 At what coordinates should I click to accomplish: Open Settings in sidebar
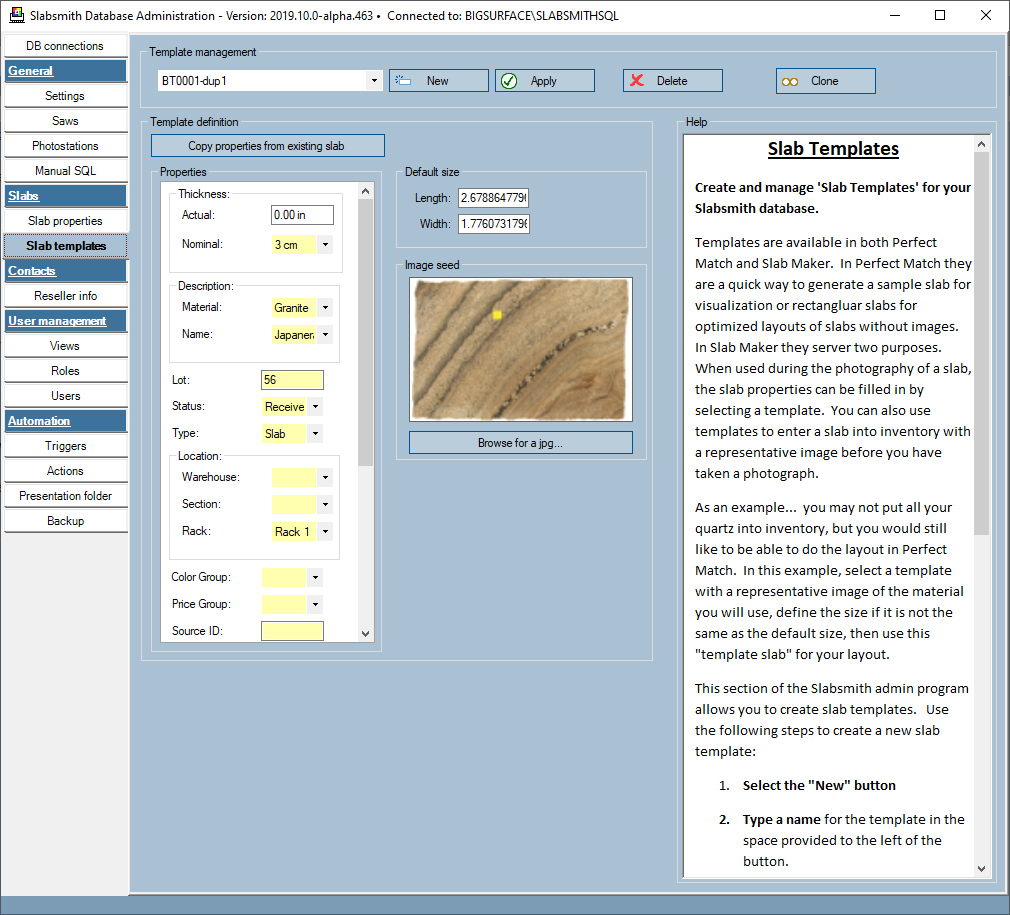(65, 96)
